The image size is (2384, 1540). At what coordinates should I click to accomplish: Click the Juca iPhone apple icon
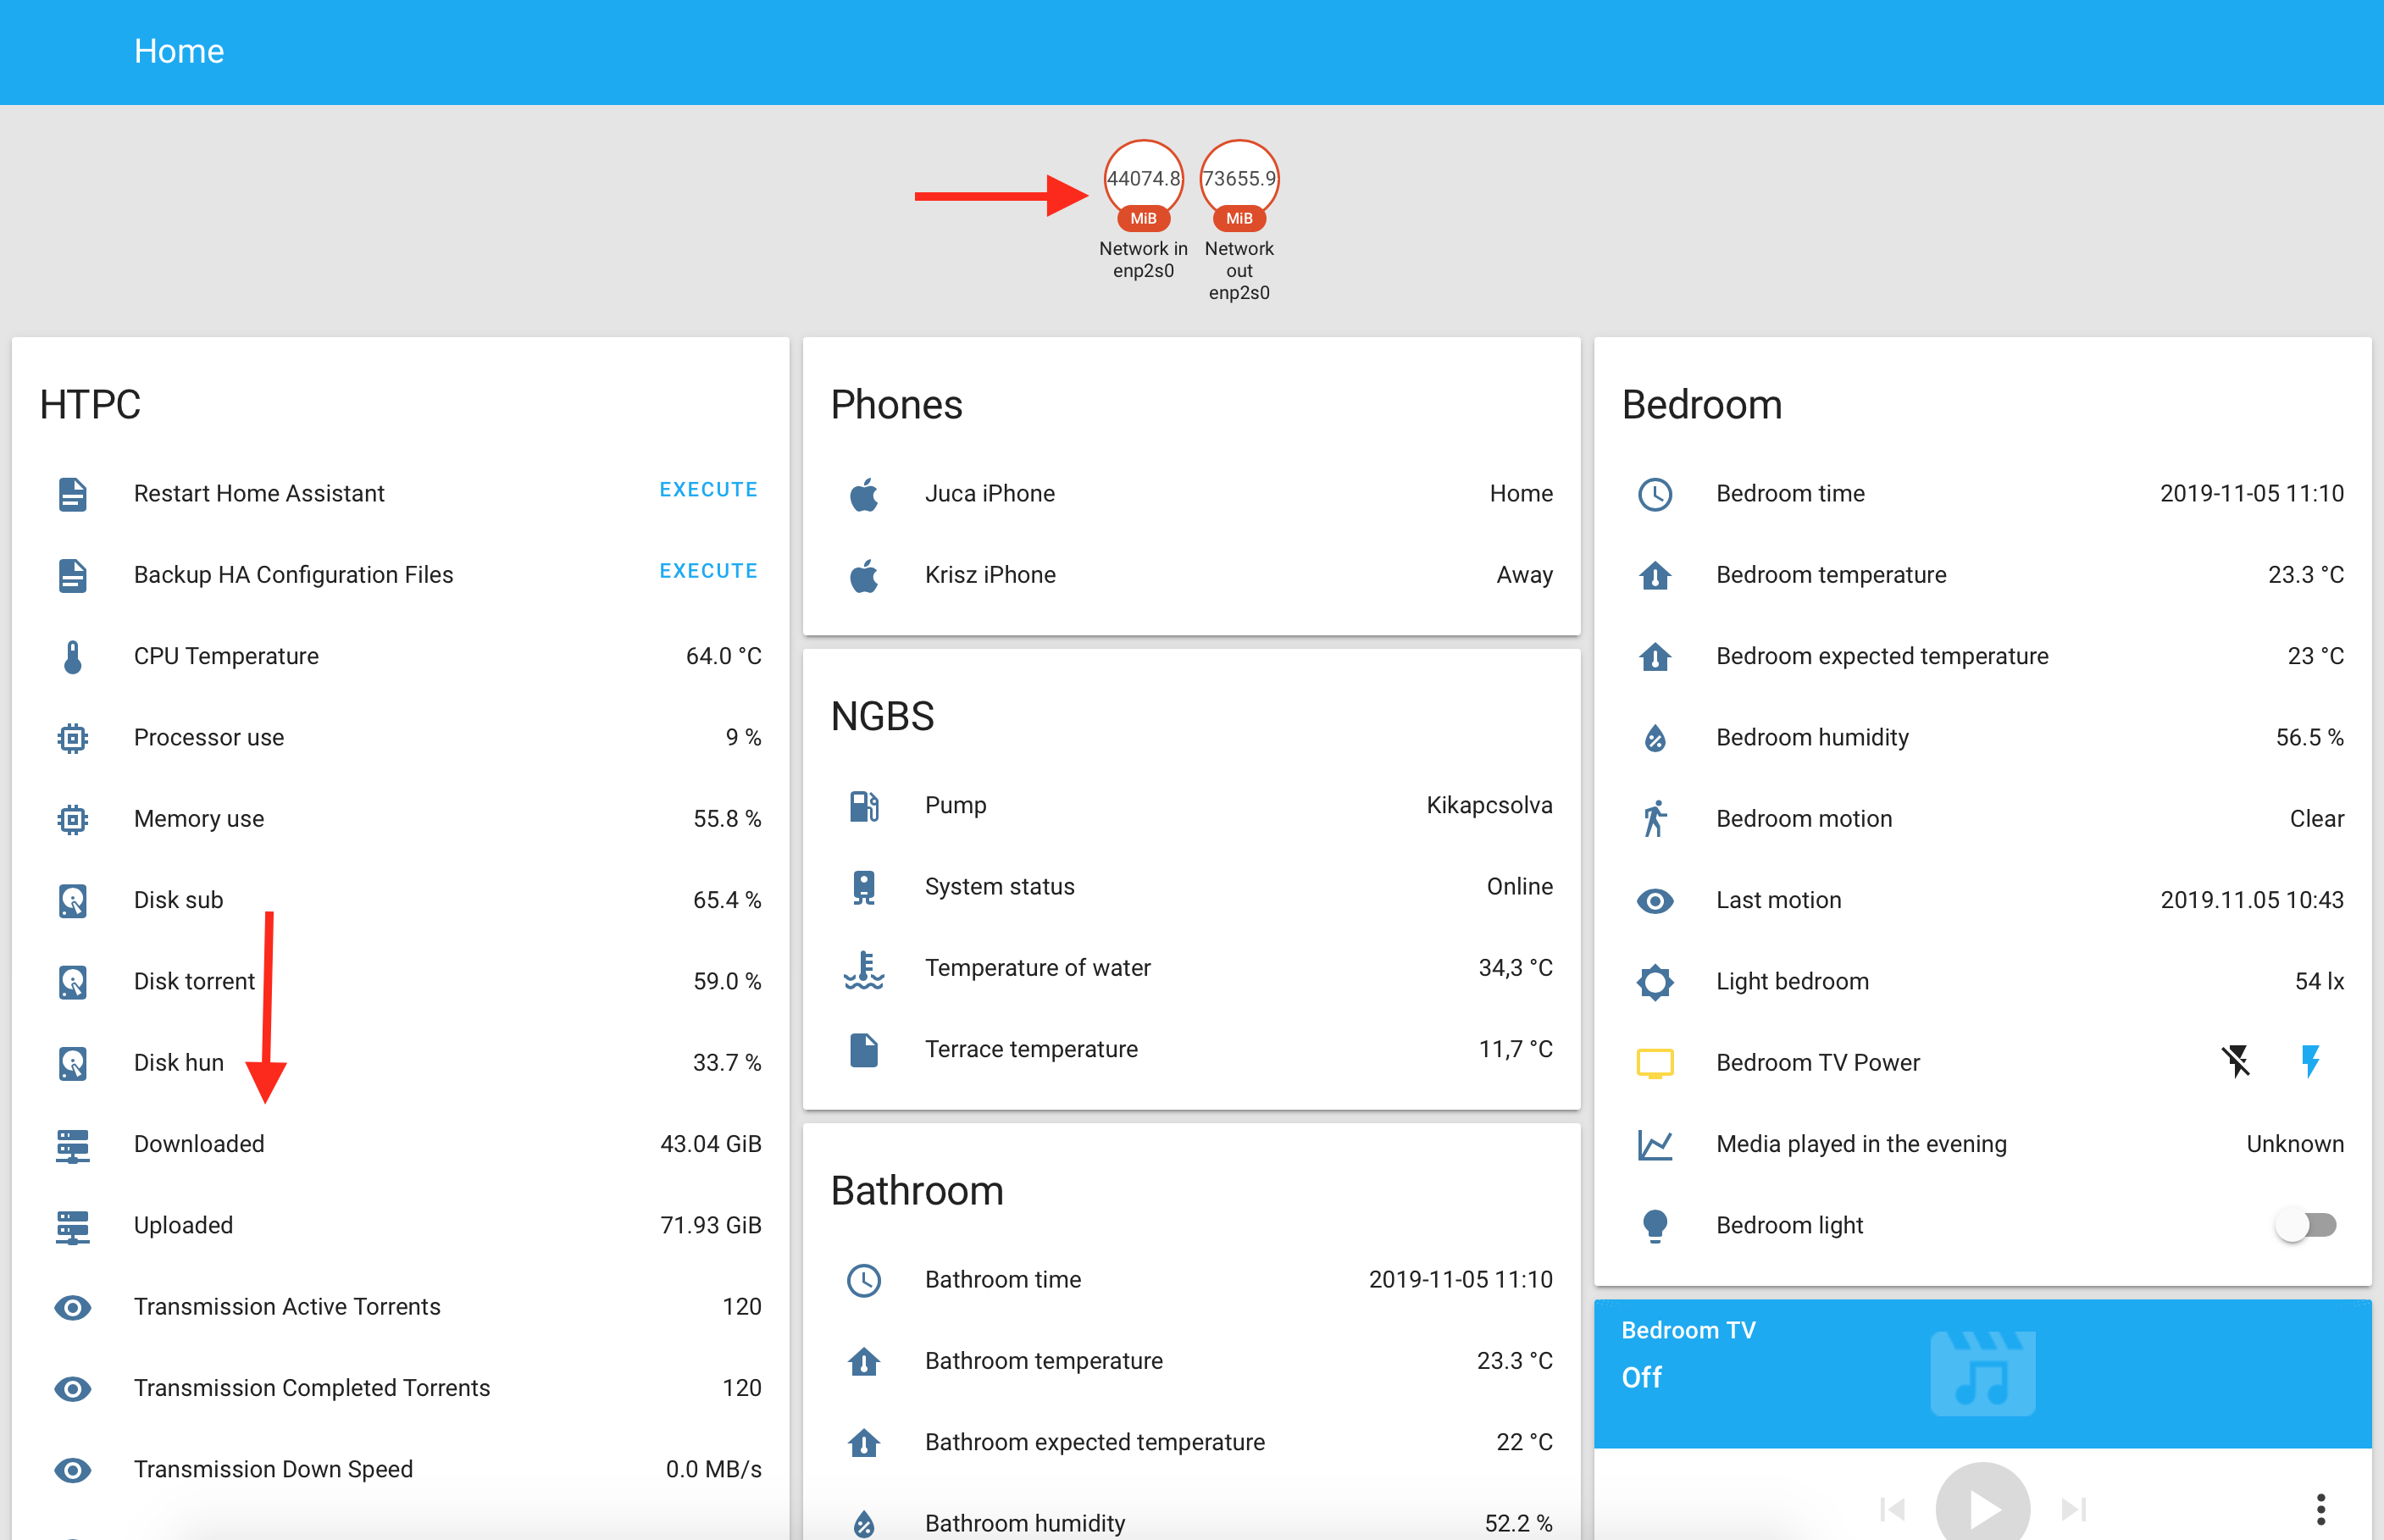point(864,494)
